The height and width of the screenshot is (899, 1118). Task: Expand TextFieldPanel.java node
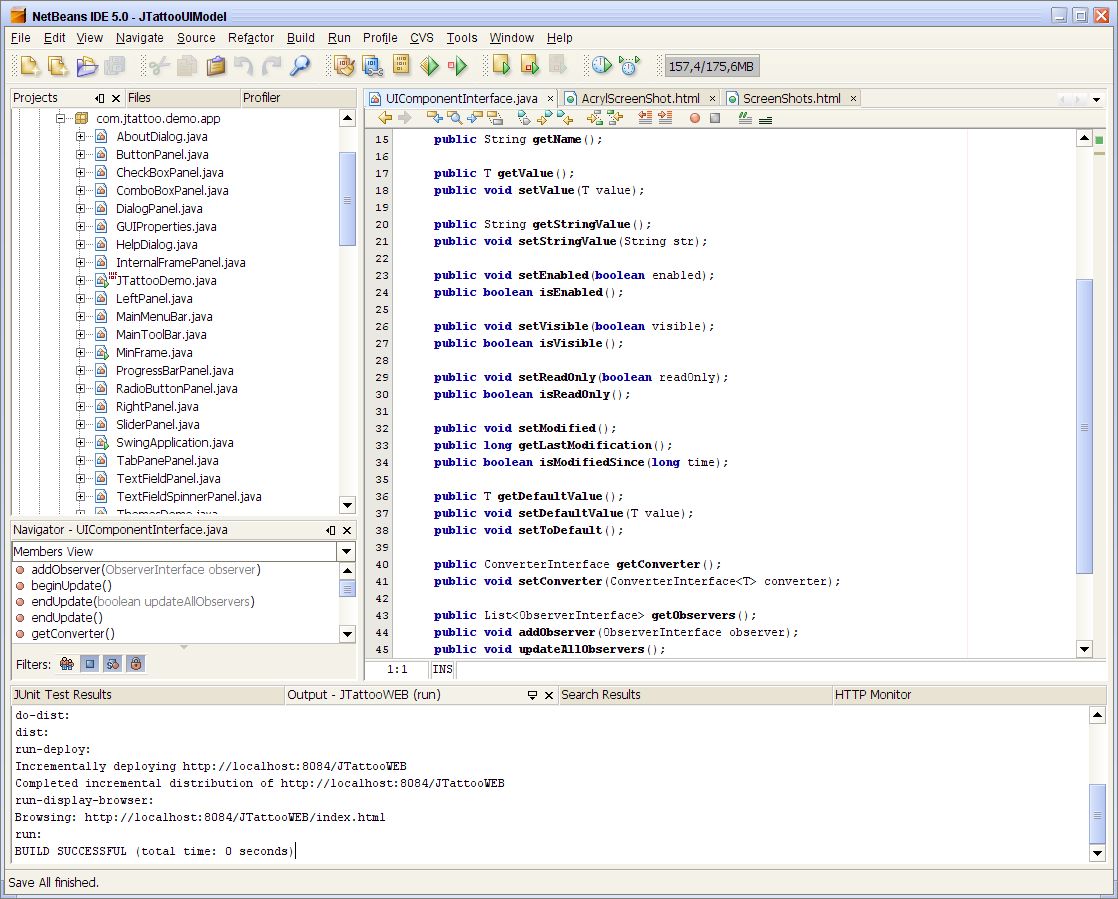coord(81,478)
